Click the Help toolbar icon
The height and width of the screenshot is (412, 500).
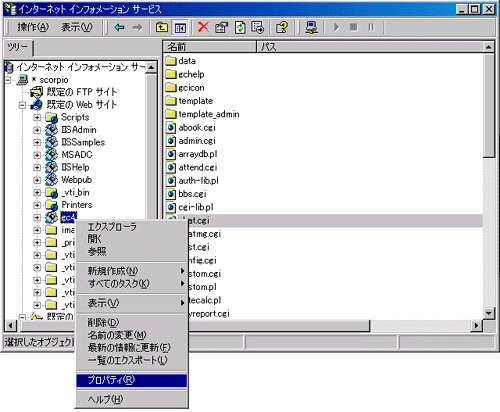(282, 27)
